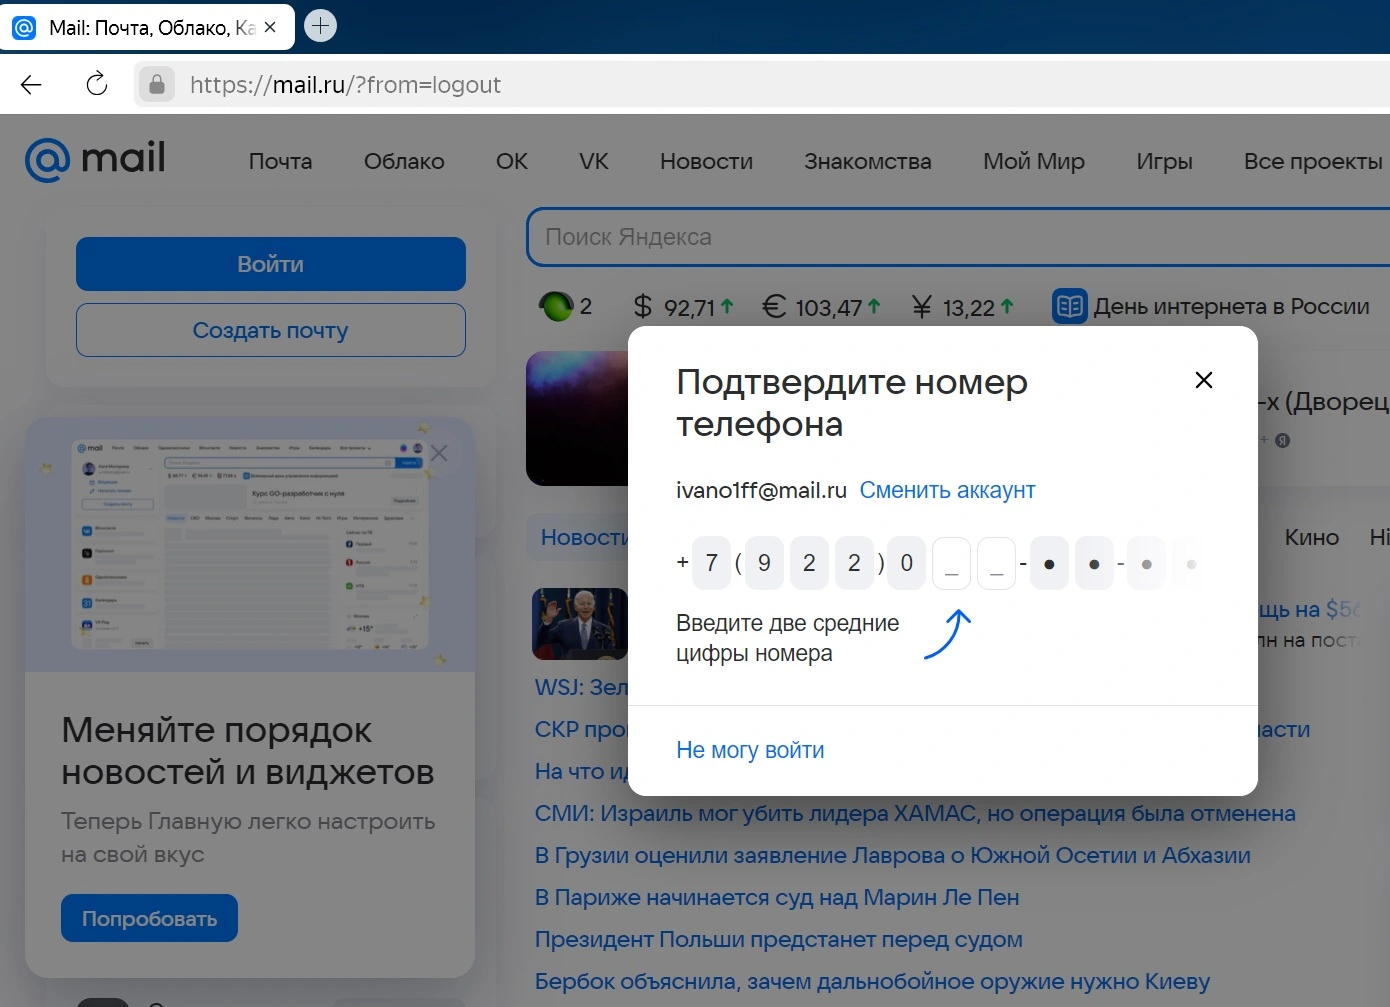Open Облако in top navigation

click(404, 161)
